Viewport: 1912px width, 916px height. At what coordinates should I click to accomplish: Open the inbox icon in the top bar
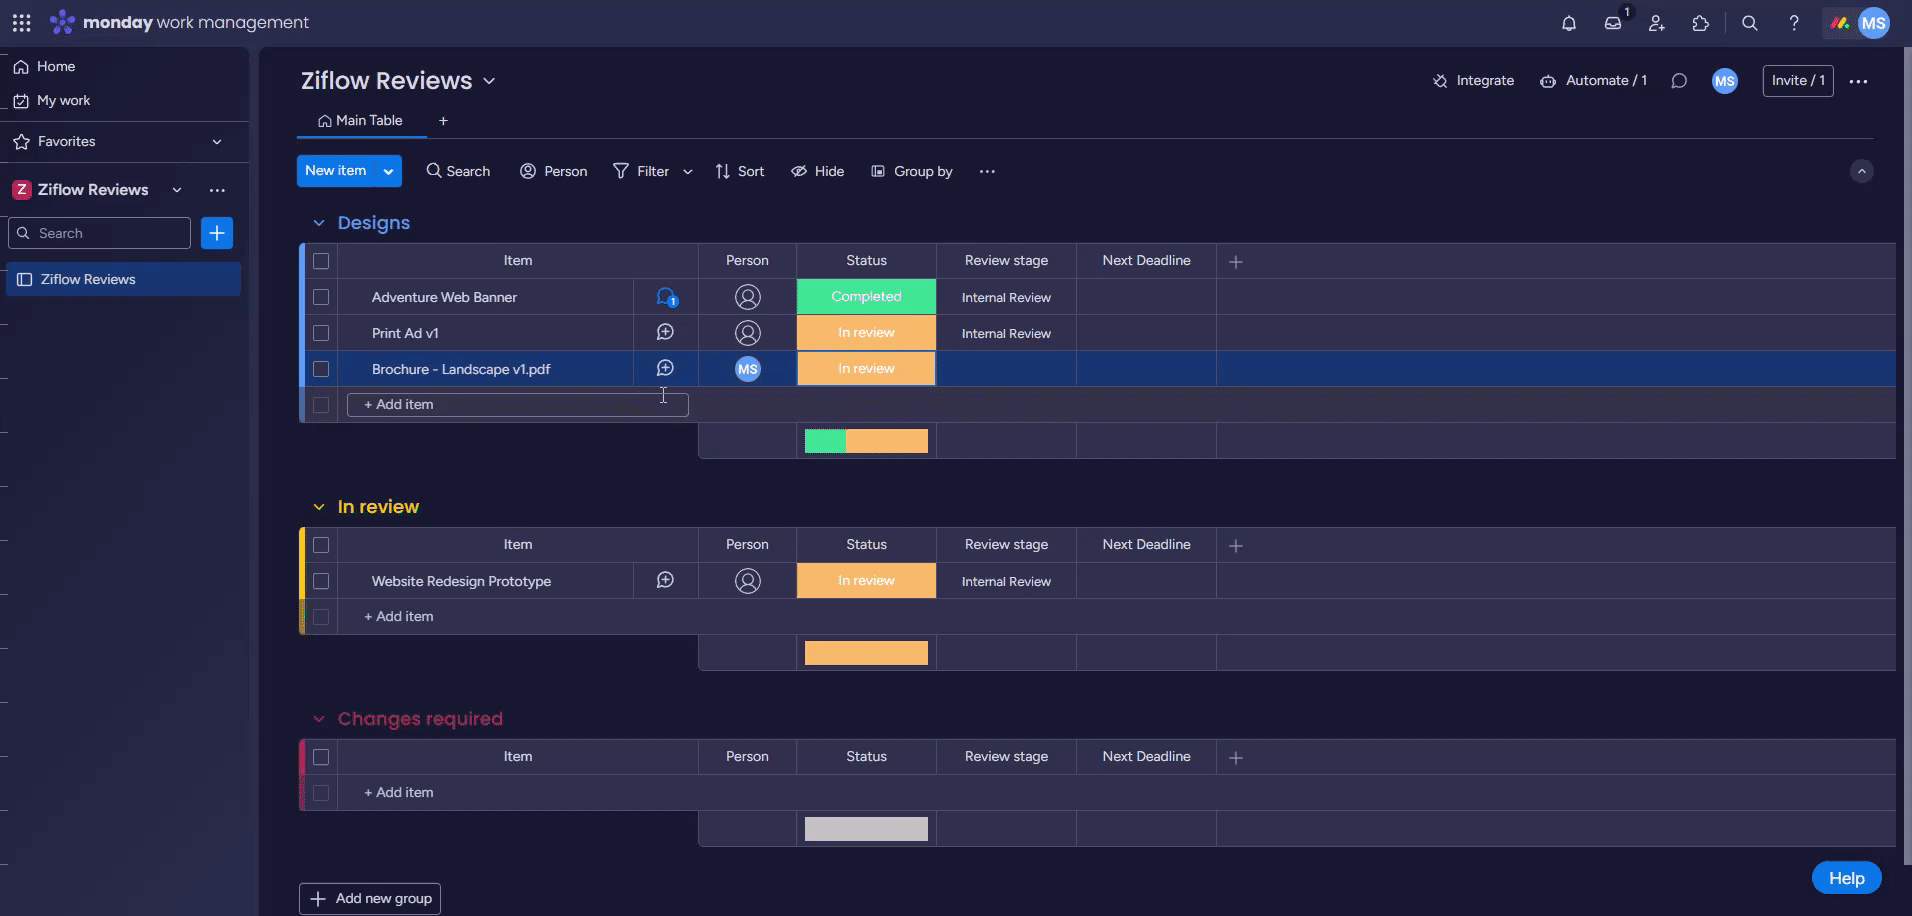pyautogui.click(x=1612, y=23)
